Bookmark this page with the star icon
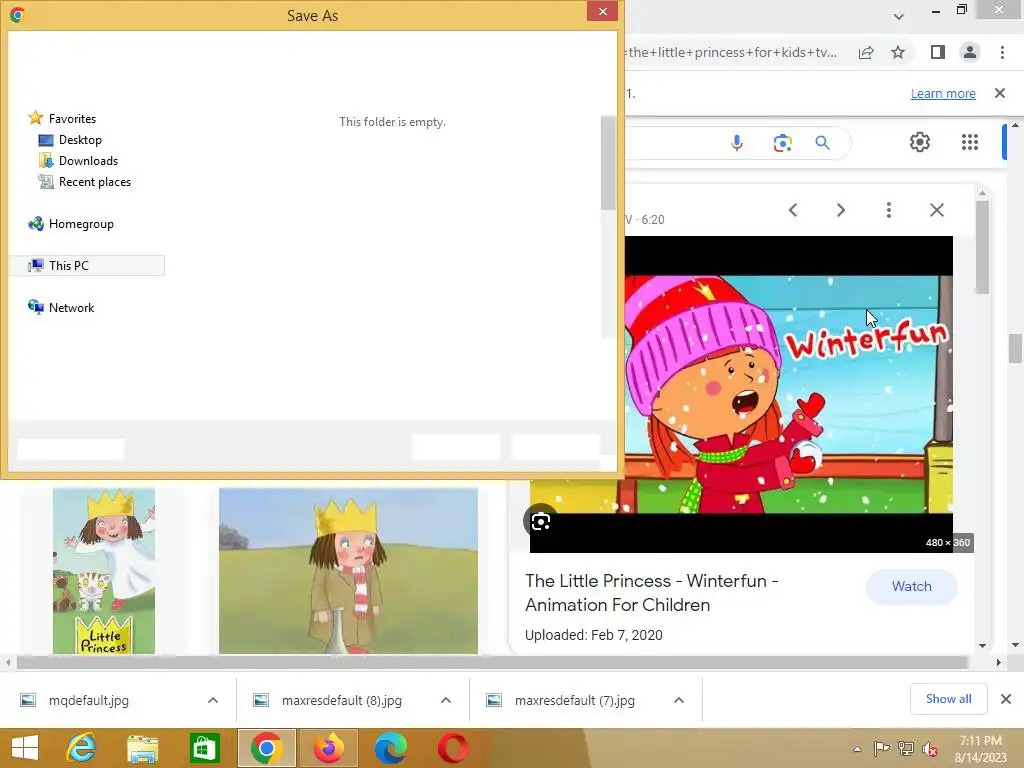 898,52
